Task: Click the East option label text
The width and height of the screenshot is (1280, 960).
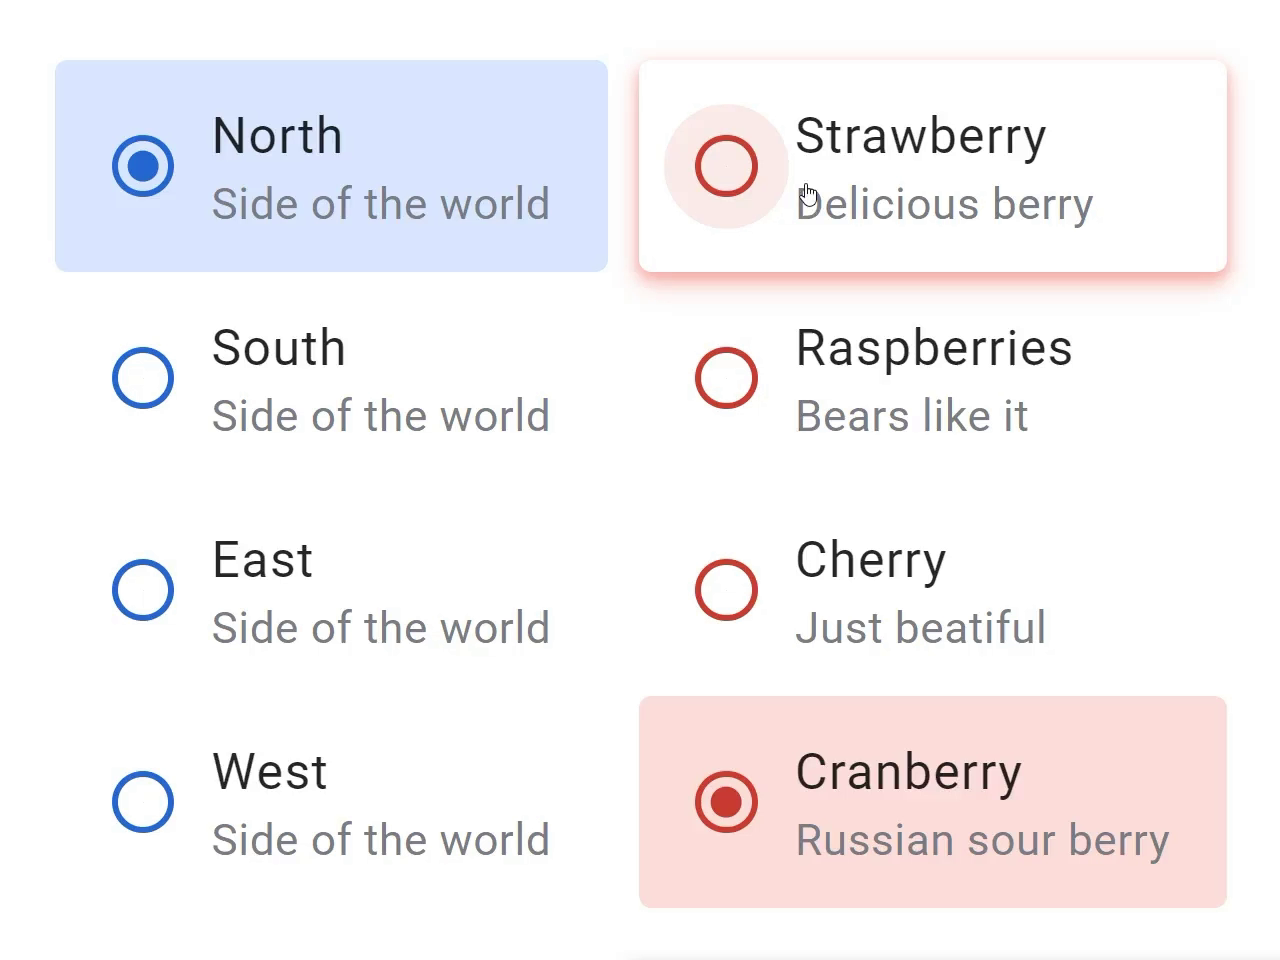Action: tap(262, 561)
